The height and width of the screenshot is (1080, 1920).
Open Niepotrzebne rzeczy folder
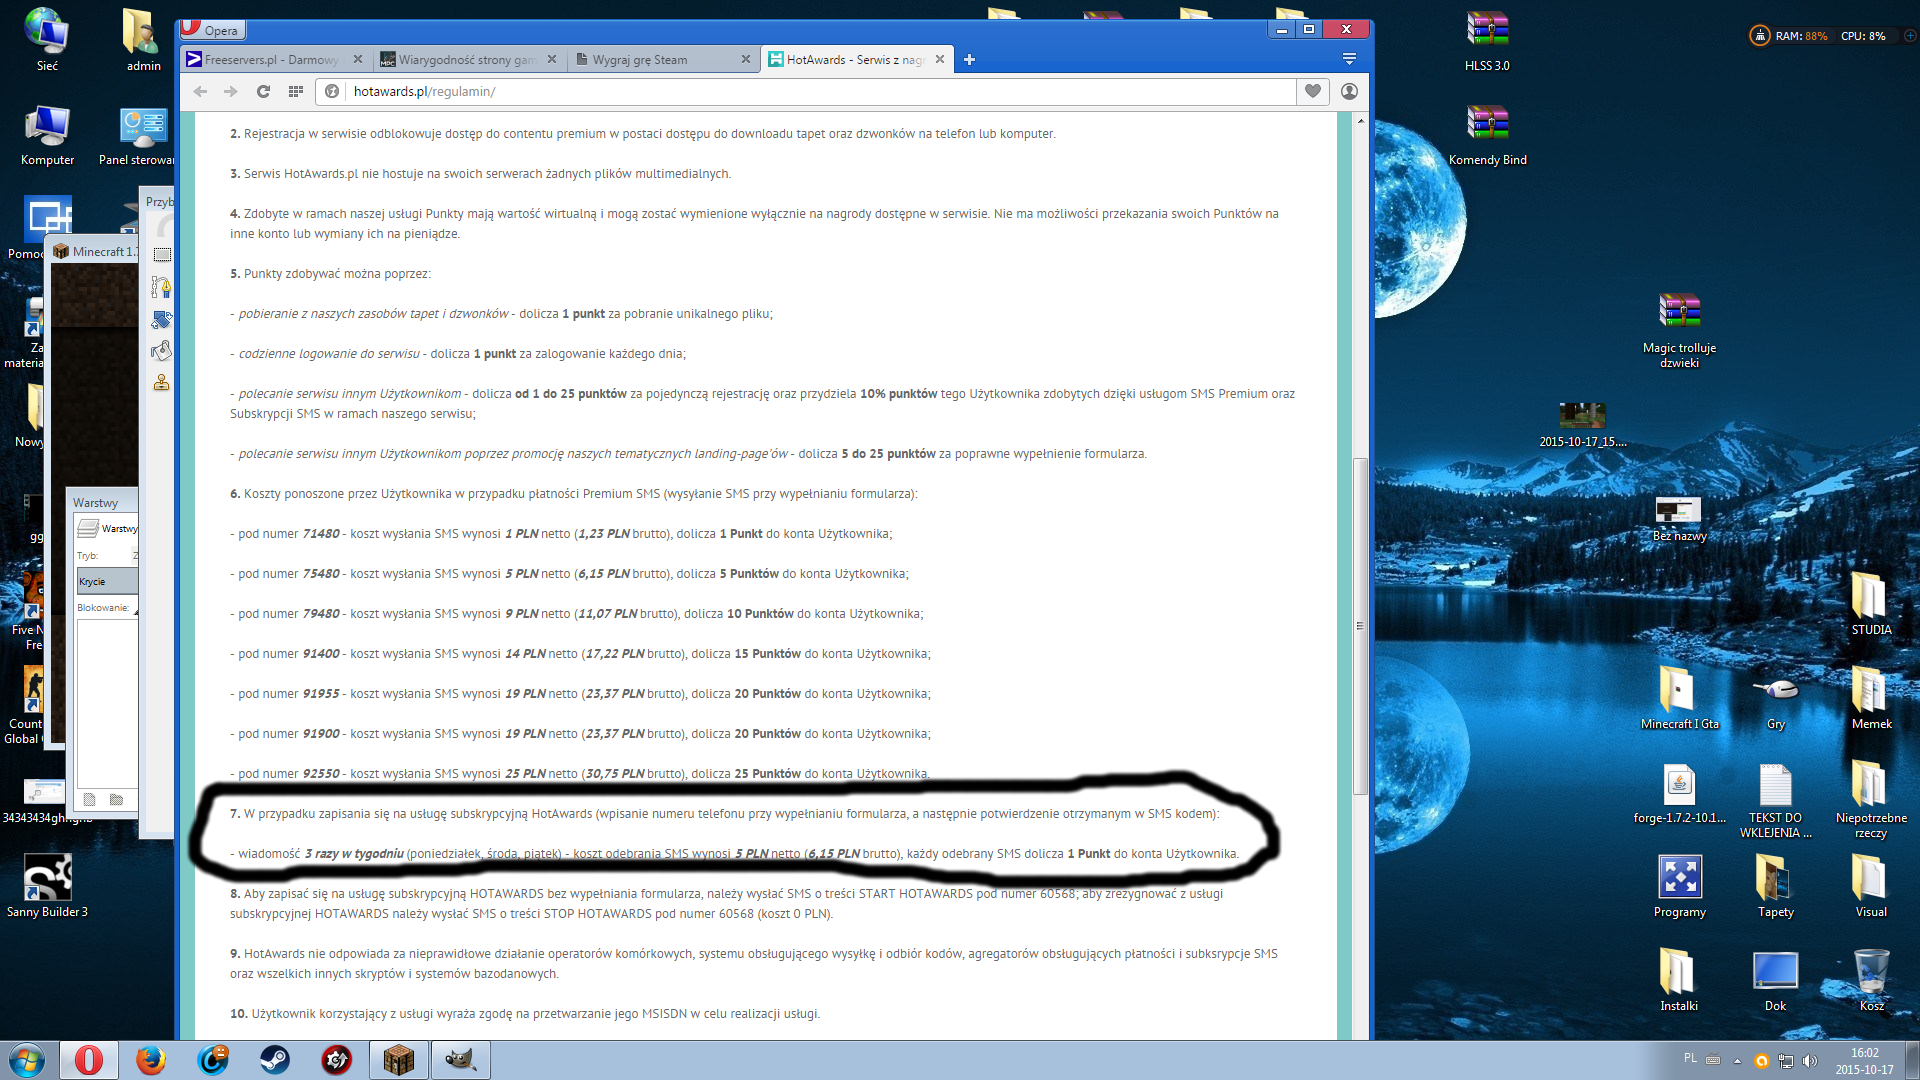coord(1871,800)
